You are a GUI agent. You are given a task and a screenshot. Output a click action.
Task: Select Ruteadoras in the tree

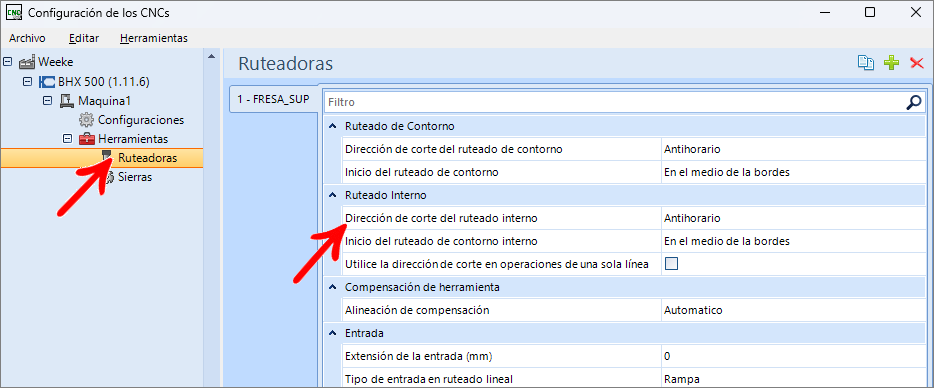click(148, 158)
